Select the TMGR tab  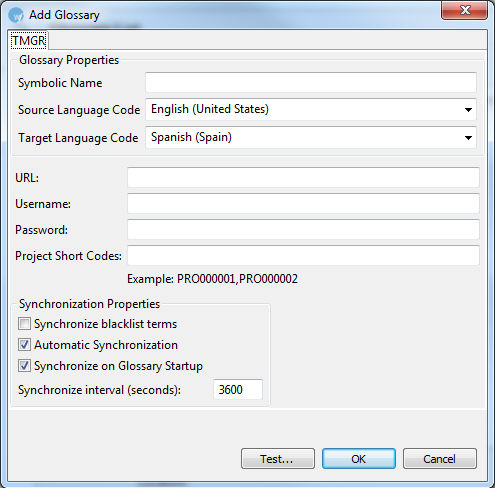tap(29, 40)
